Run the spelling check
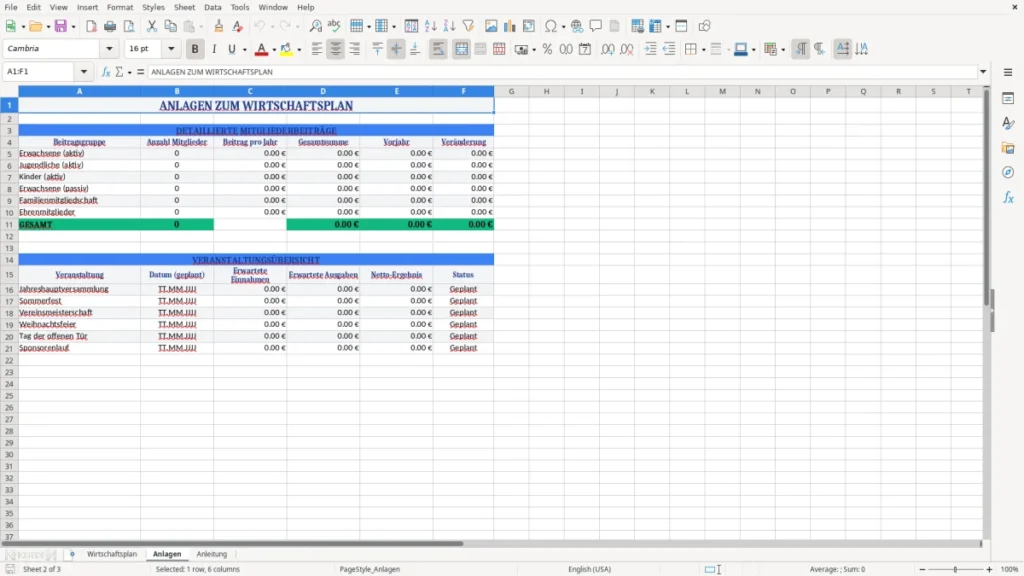 tap(334, 26)
